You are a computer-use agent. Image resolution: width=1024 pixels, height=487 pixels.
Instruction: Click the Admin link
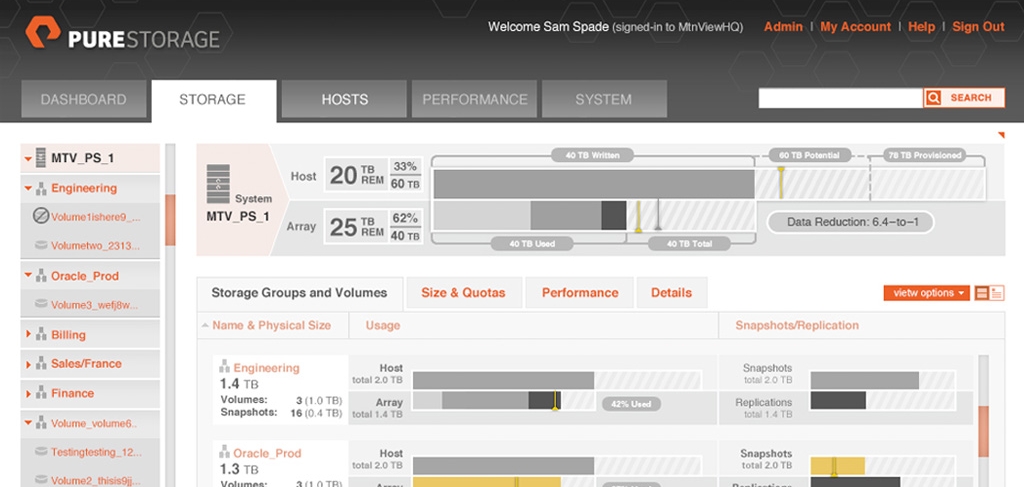tap(783, 27)
